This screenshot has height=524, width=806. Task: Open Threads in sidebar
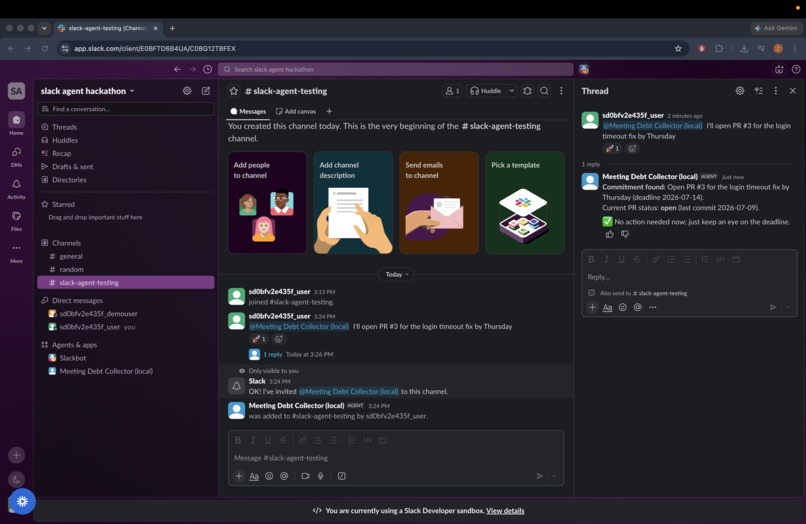point(126,127)
